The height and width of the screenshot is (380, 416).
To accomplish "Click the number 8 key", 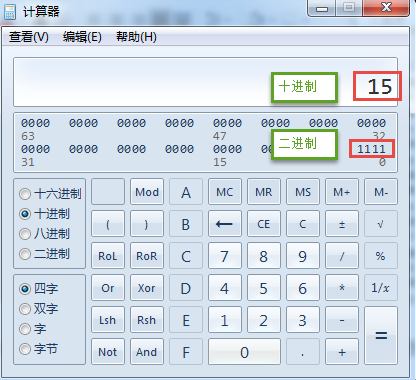I will 264,256.
